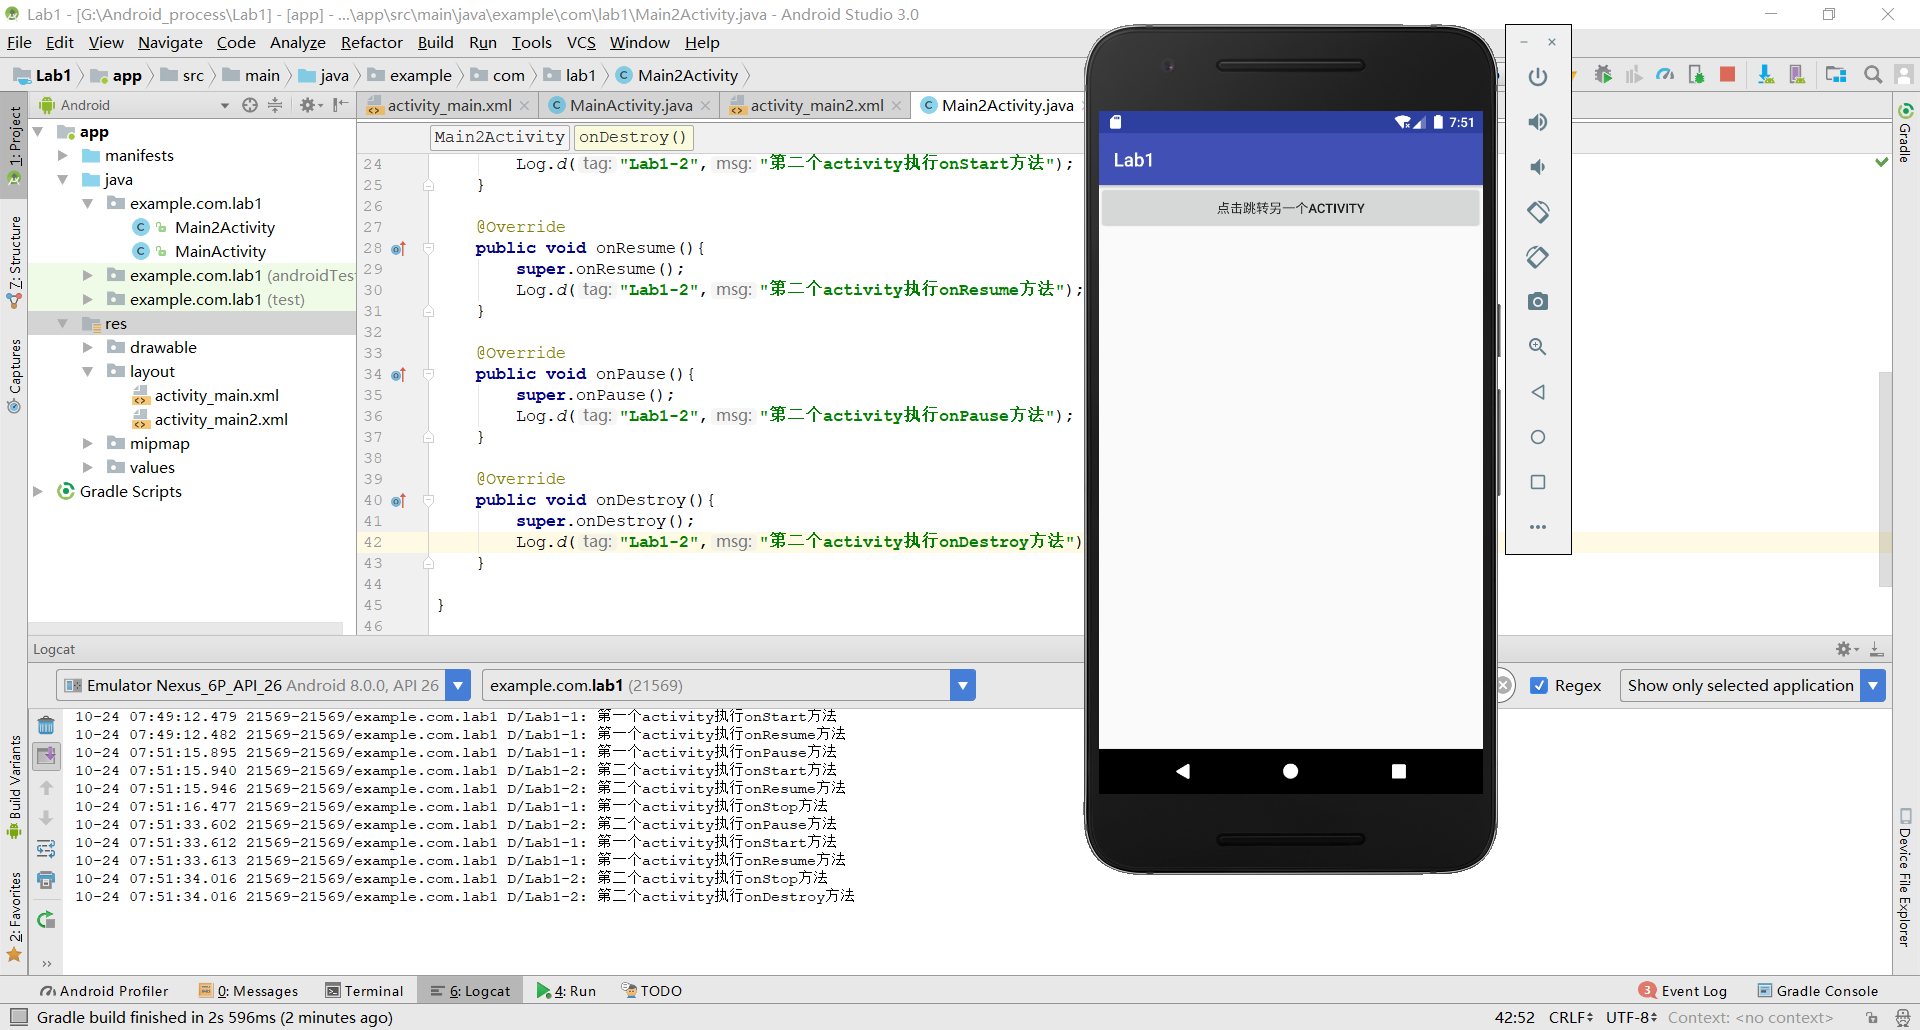
Task: Open the Terminal tool window
Action: tap(365, 991)
